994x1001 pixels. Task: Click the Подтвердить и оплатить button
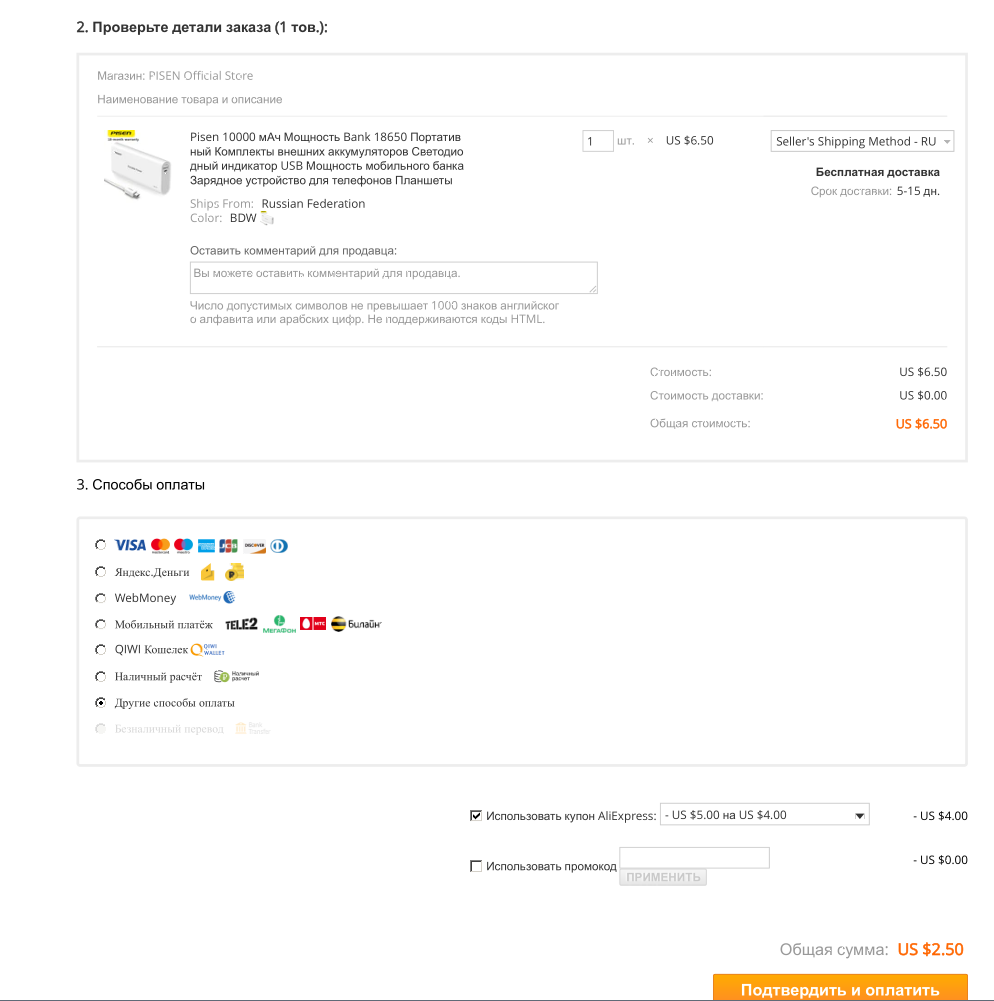point(840,988)
